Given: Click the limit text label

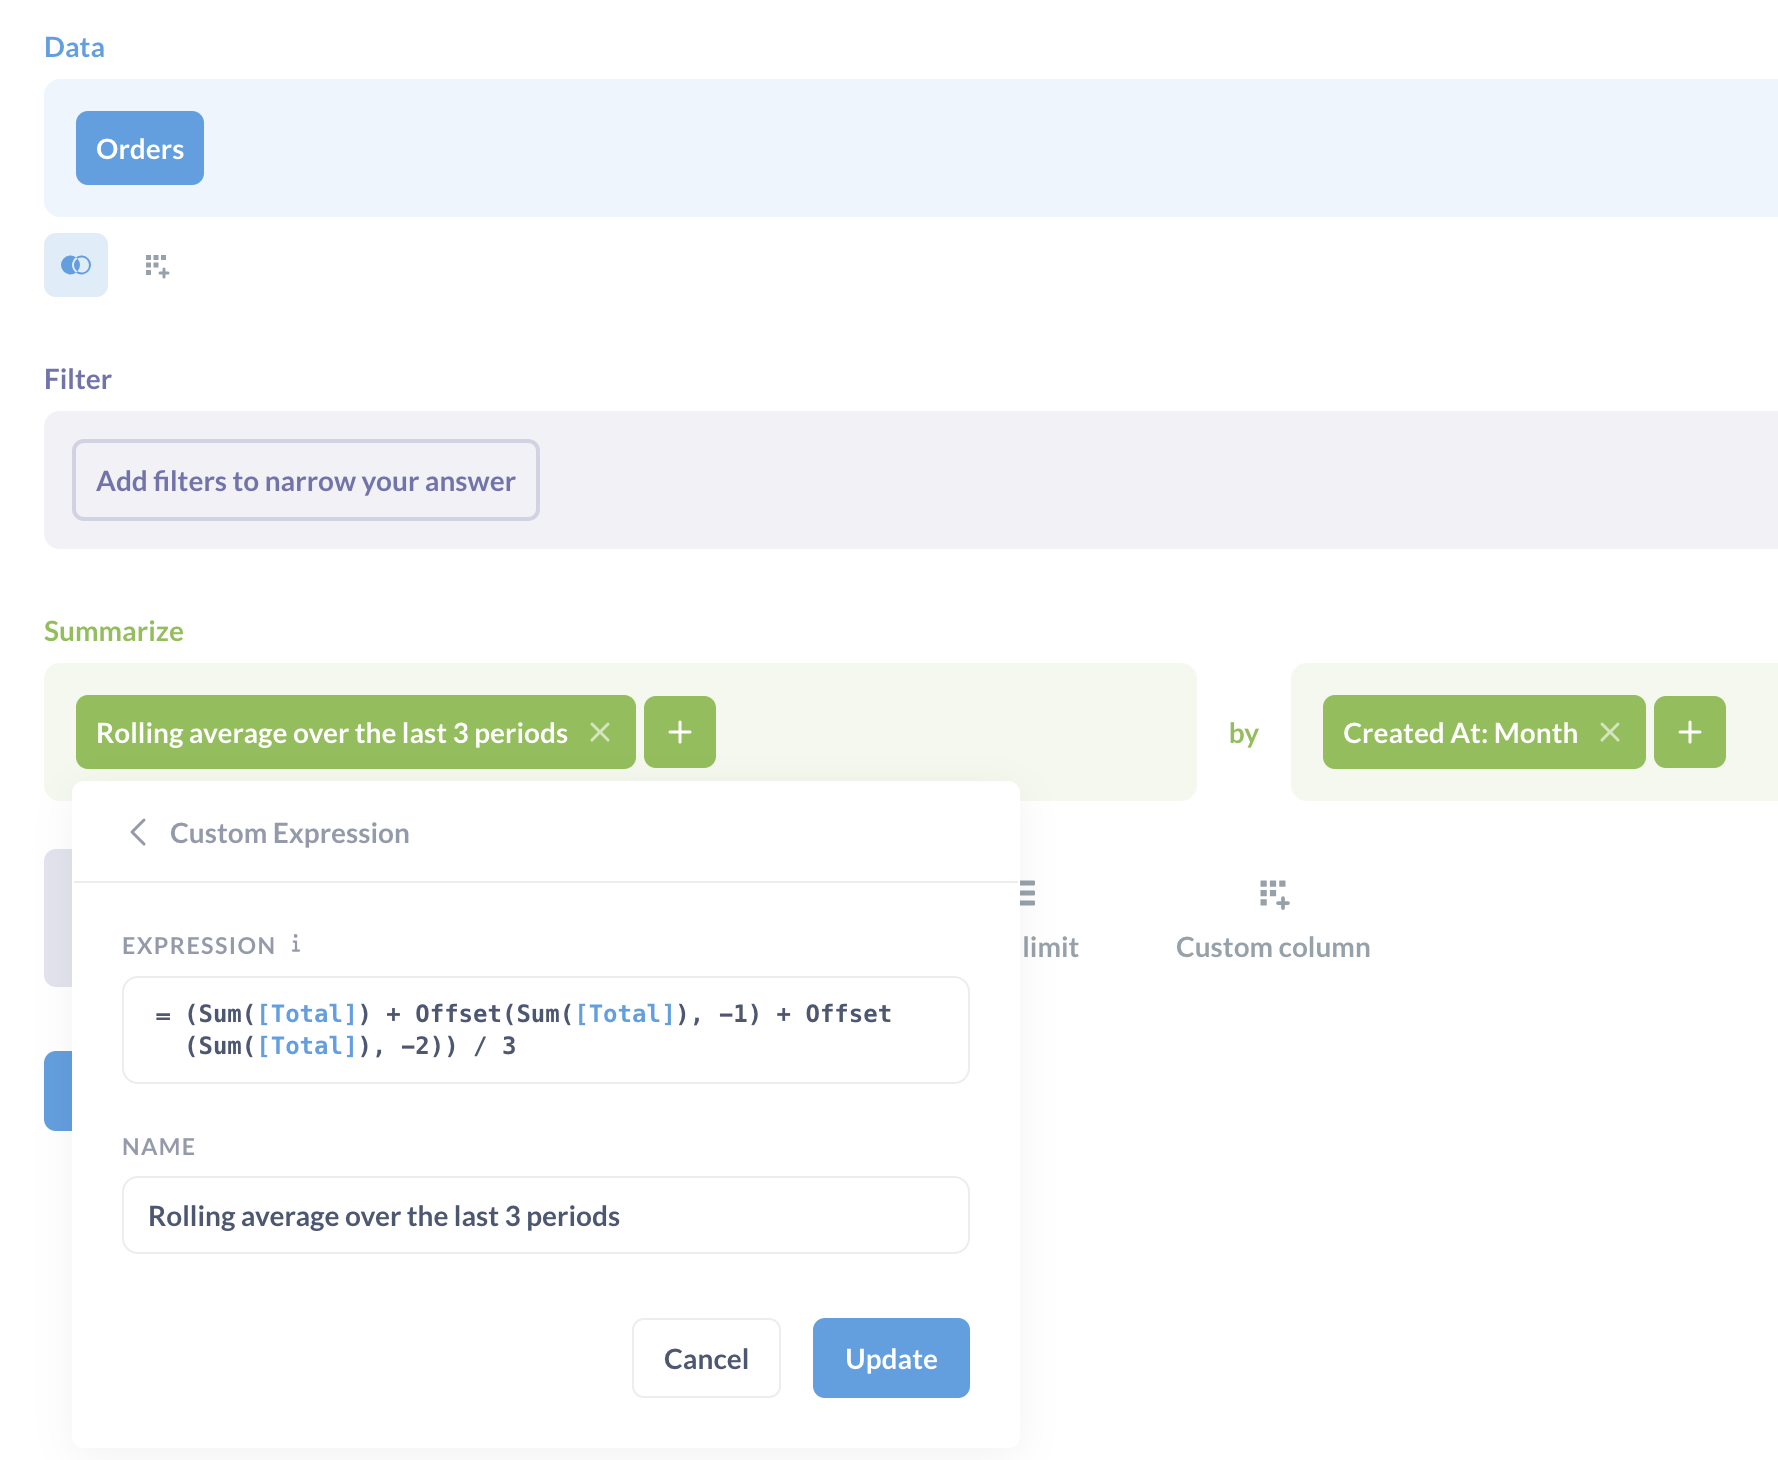Looking at the screenshot, I should click(x=1050, y=947).
